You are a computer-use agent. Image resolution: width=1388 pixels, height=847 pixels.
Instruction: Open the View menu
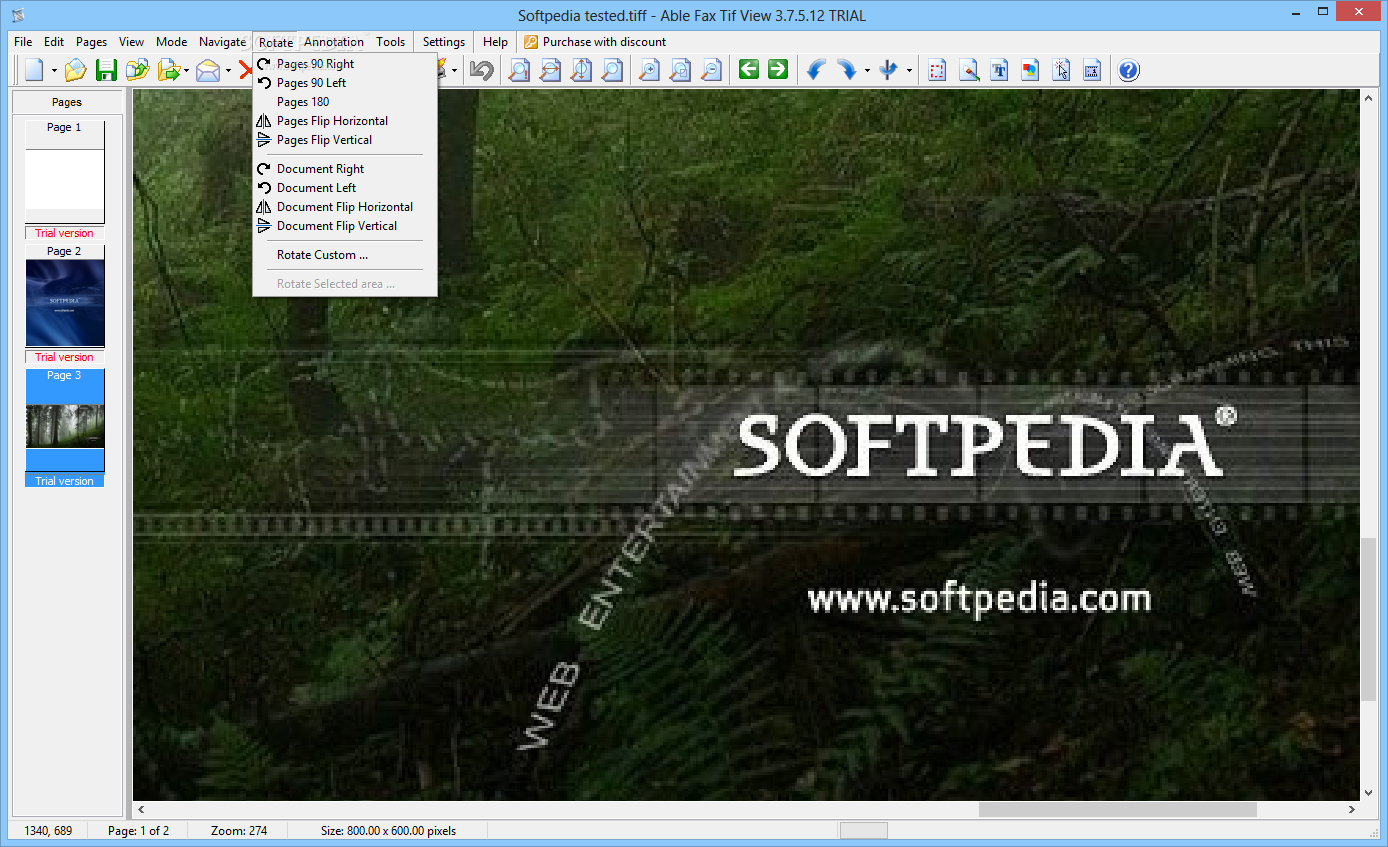(x=131, y=42)
